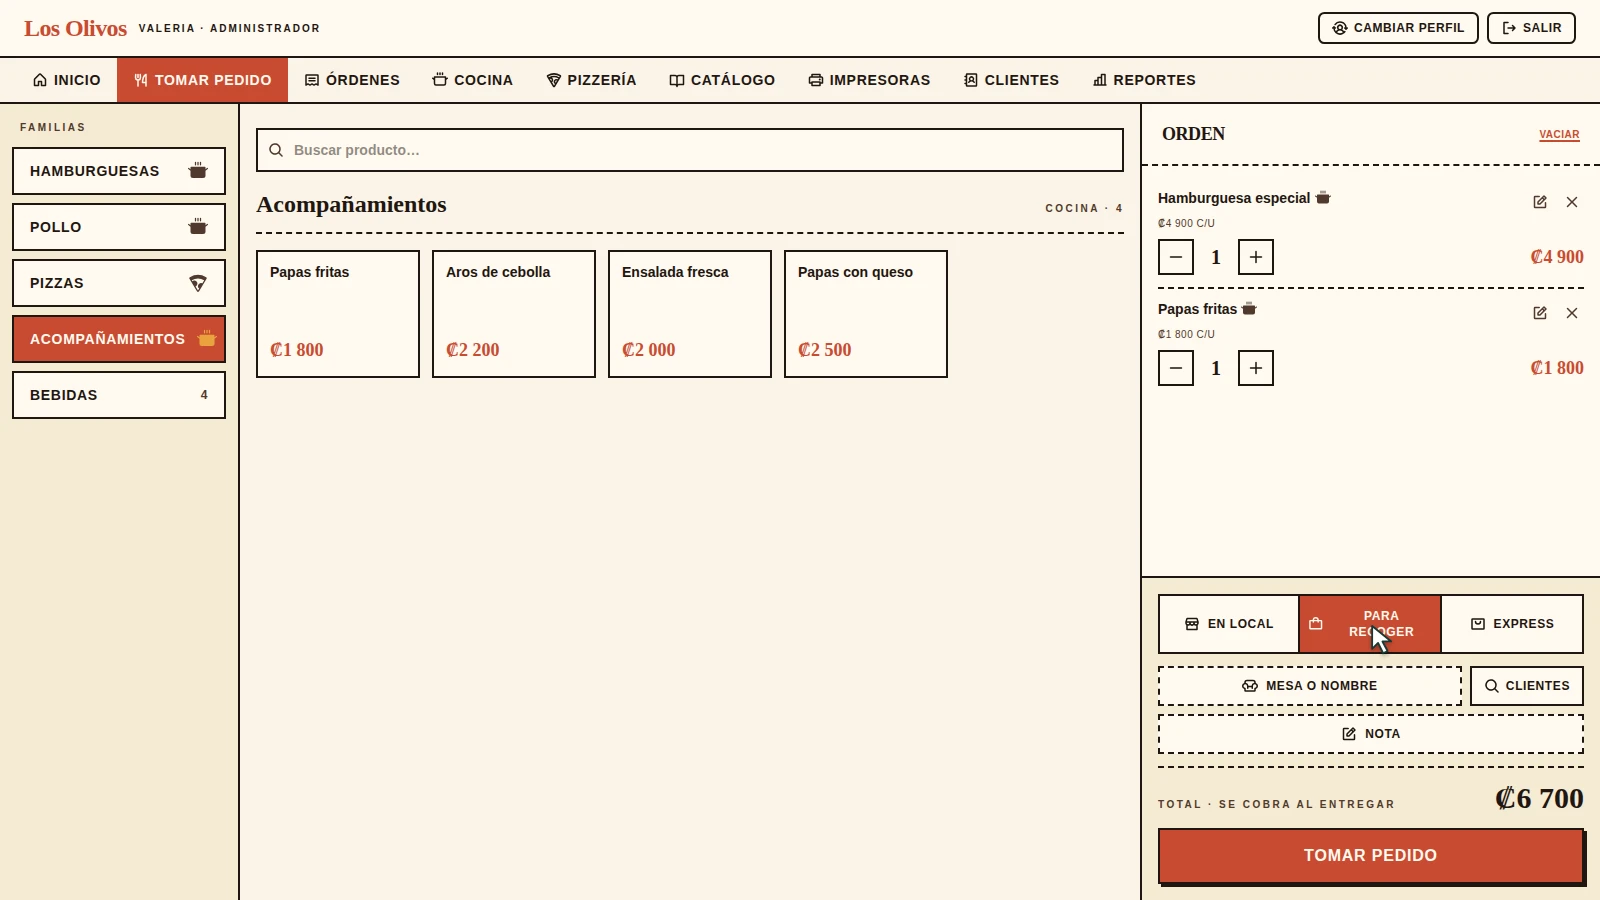Open the Pizzas family
Screen dimensions: 1600x900
119,283
